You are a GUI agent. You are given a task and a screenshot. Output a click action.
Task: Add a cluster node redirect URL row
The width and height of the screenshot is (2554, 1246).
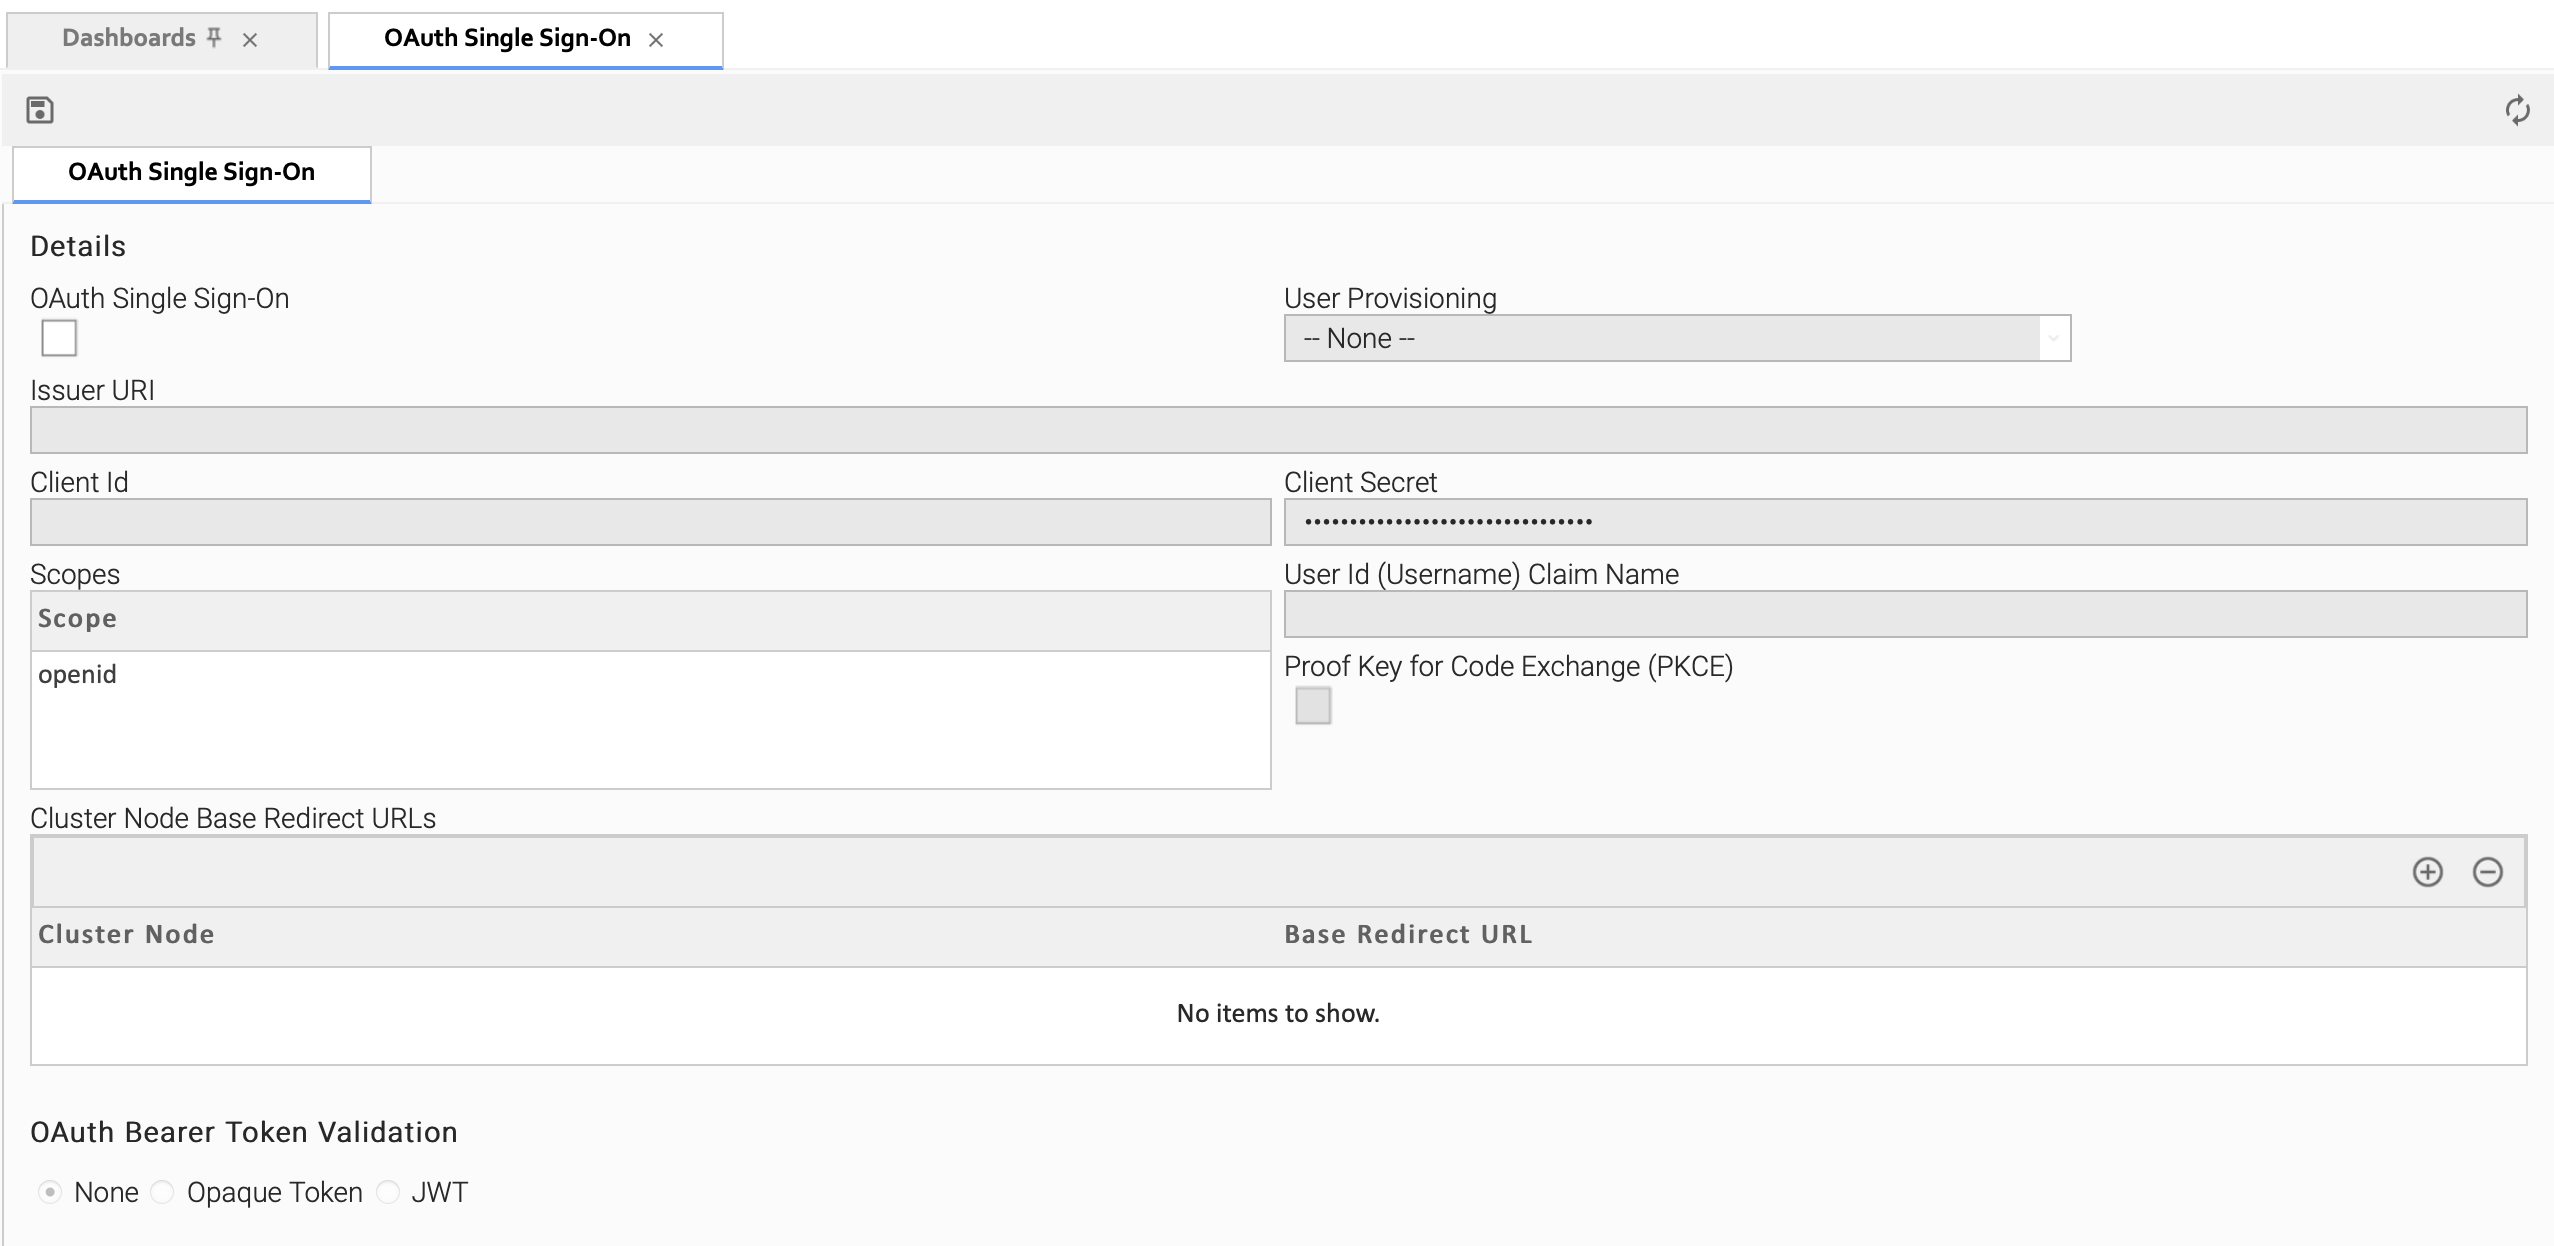(x=2427, y=872)
